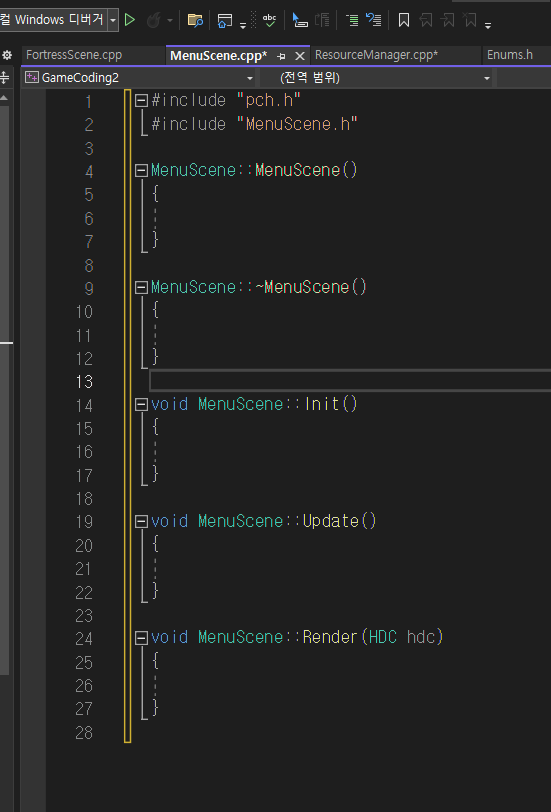Screen dimensions: 551x812
Task: Click the void keyword on line 19
Action: pos(169,521)
